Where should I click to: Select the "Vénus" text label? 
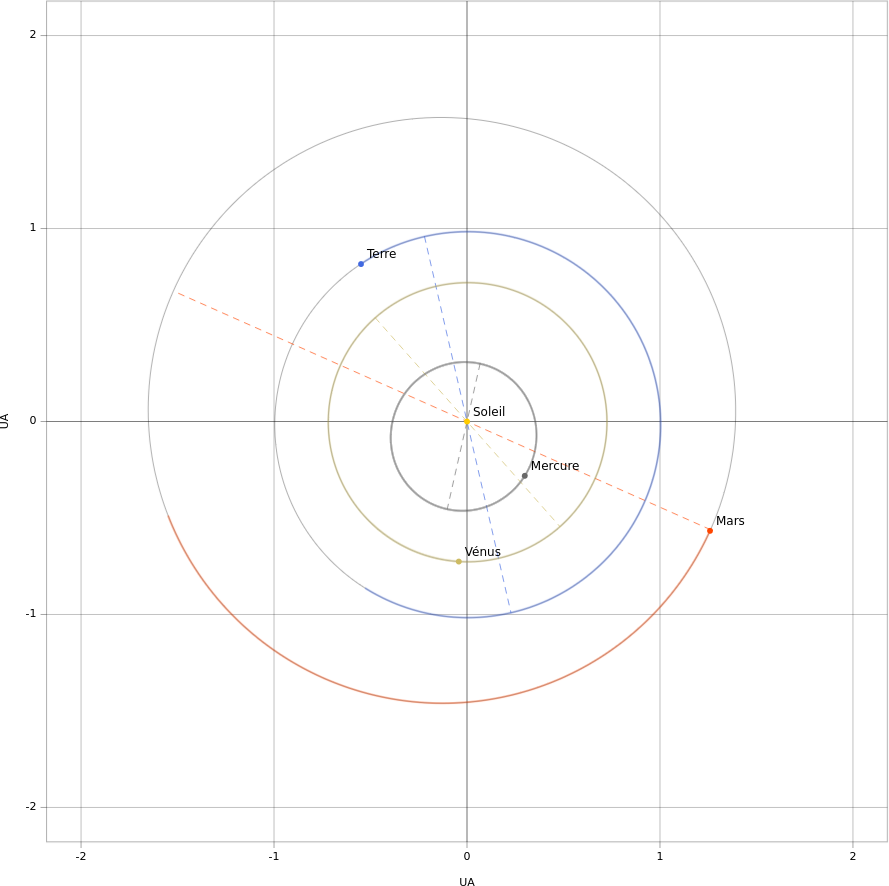coord(483,552)
